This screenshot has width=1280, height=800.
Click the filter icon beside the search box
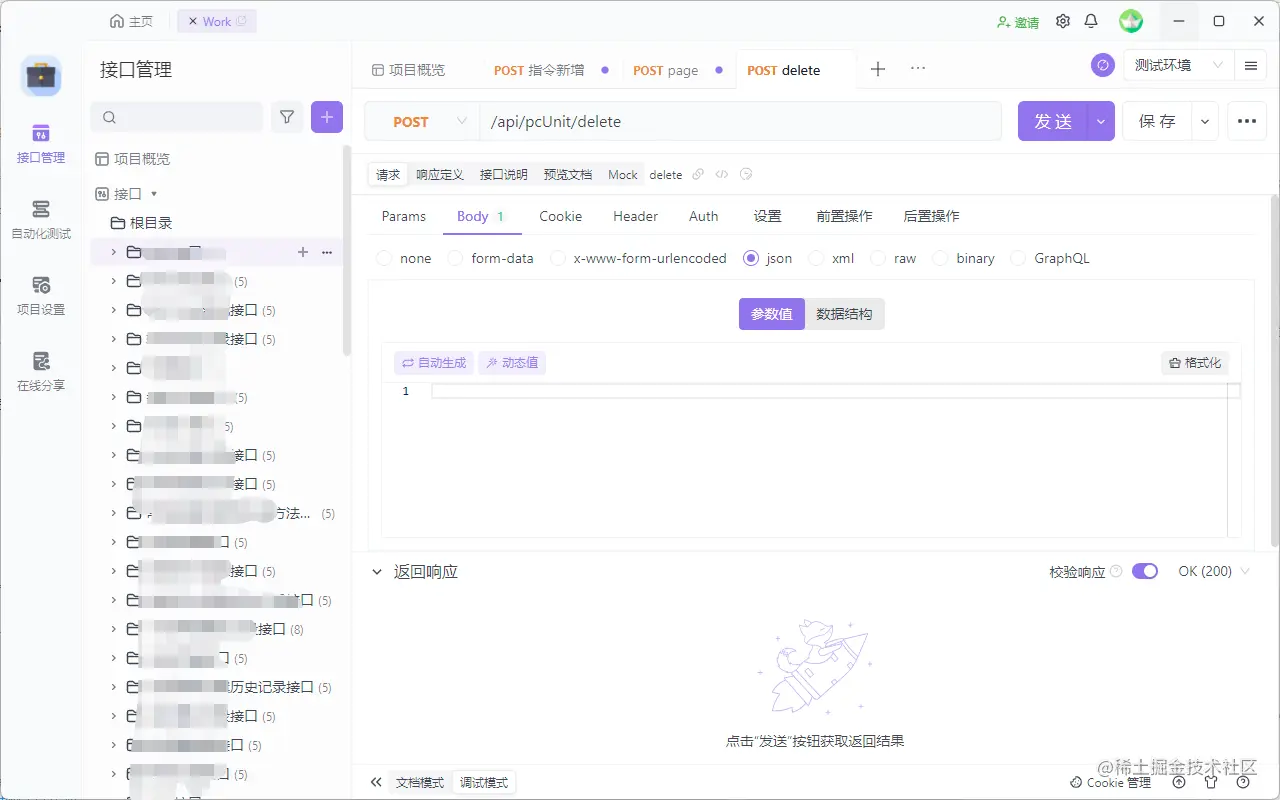pyautogui.click(x=287, y=117)
